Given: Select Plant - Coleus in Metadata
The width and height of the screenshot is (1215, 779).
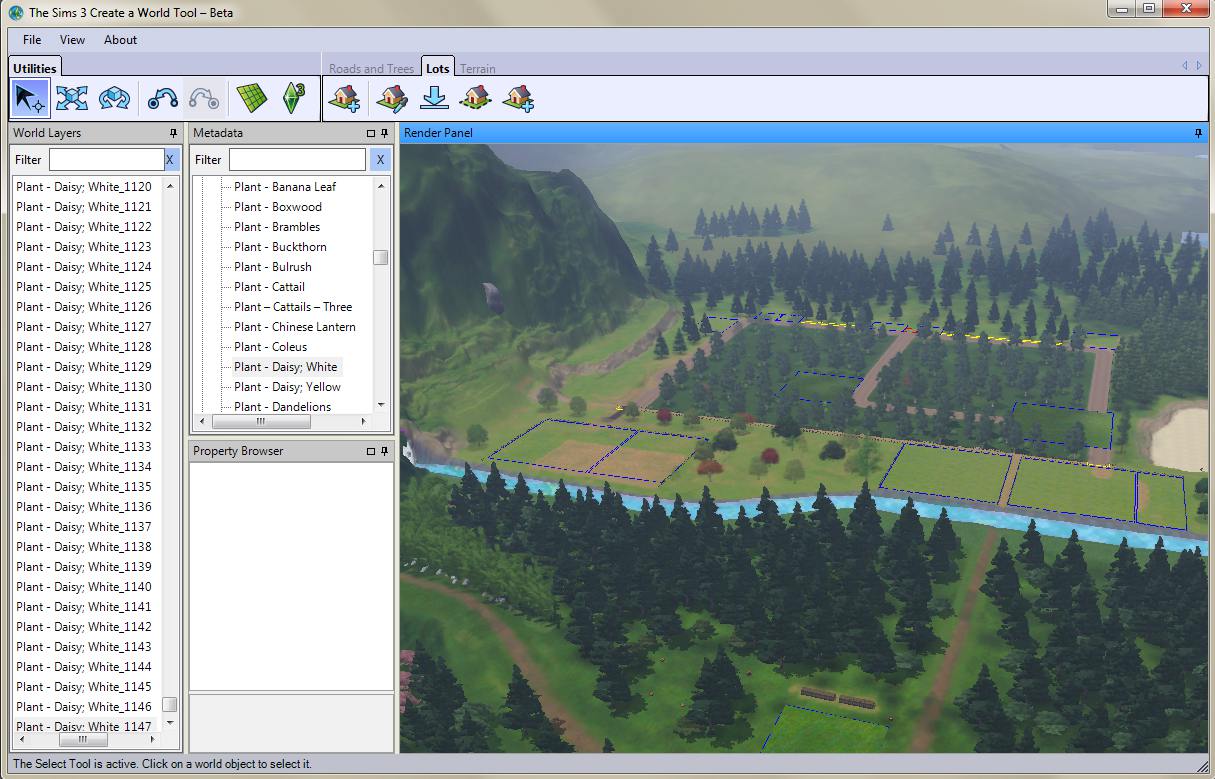Looking at the screenshot, I should coord(271,347).
